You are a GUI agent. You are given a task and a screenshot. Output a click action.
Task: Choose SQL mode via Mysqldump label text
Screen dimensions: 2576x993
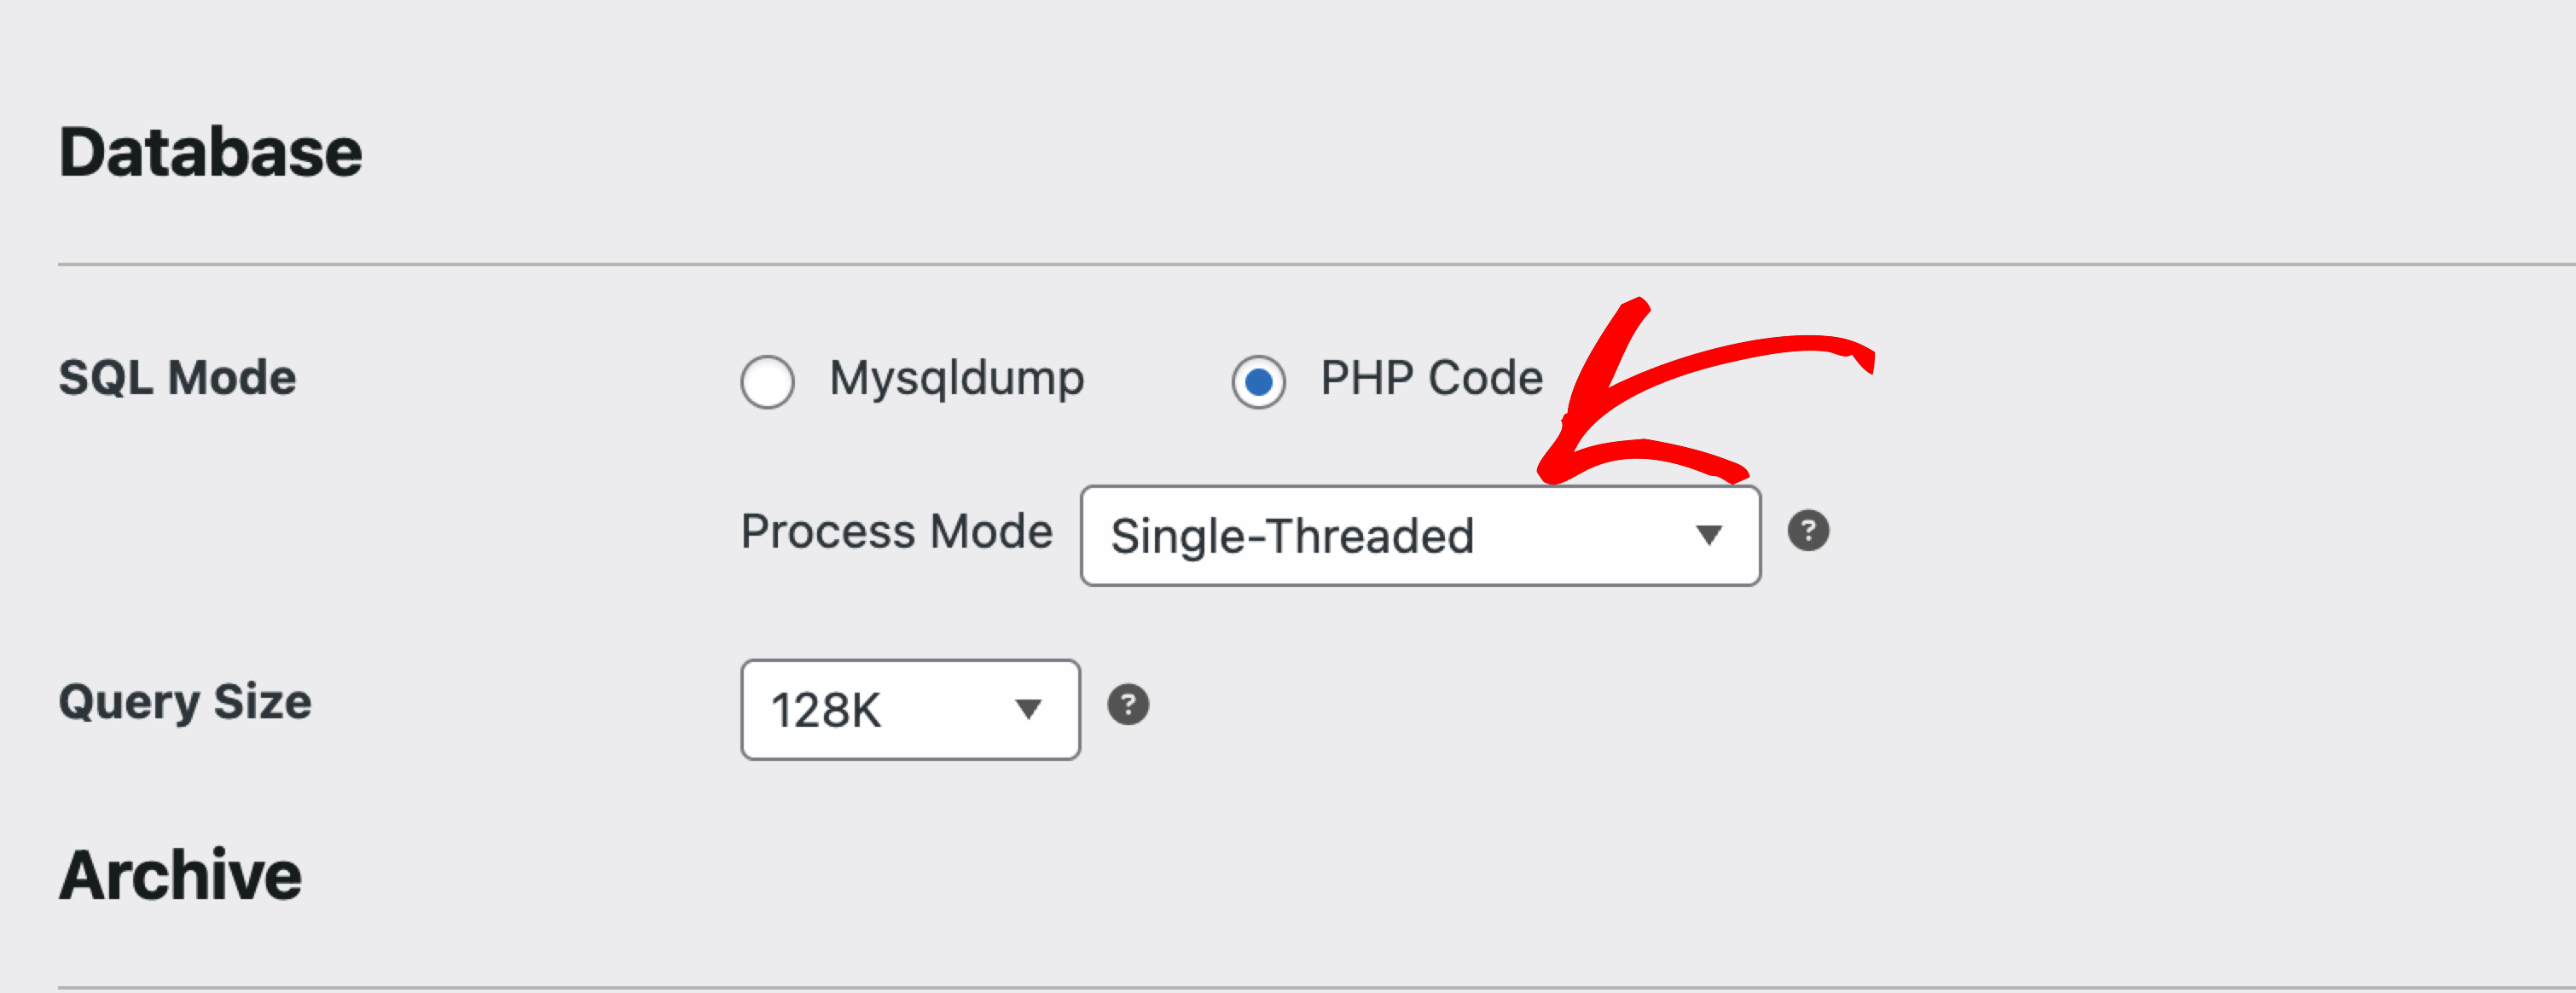957,380
